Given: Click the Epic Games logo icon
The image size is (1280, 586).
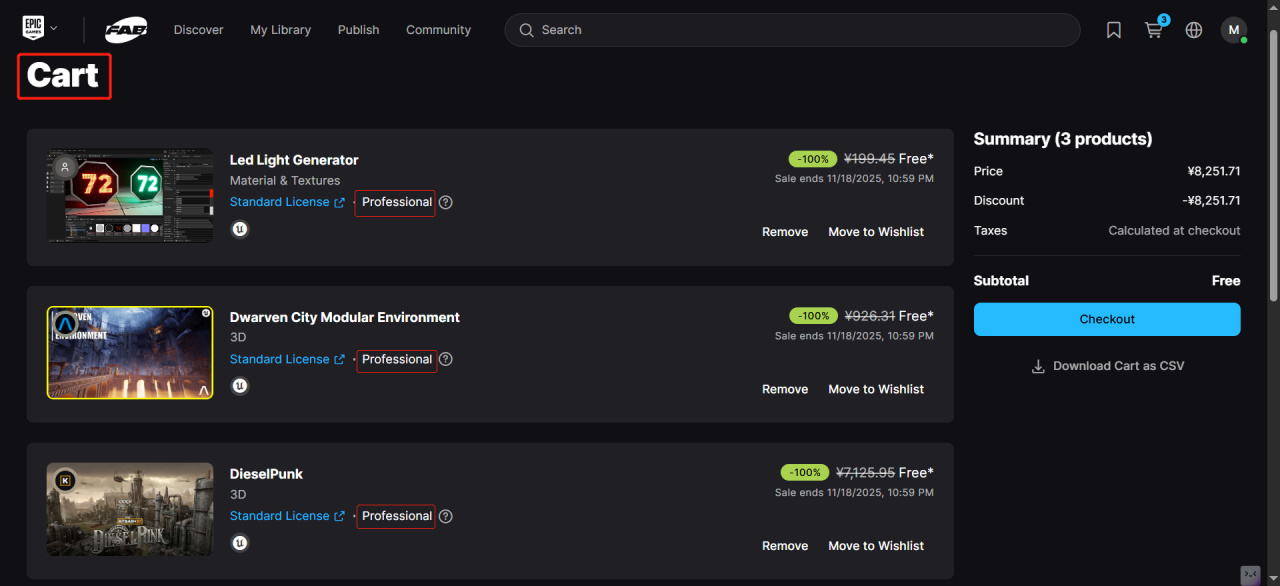Looking at the screenshot, I should coord(33,29).
